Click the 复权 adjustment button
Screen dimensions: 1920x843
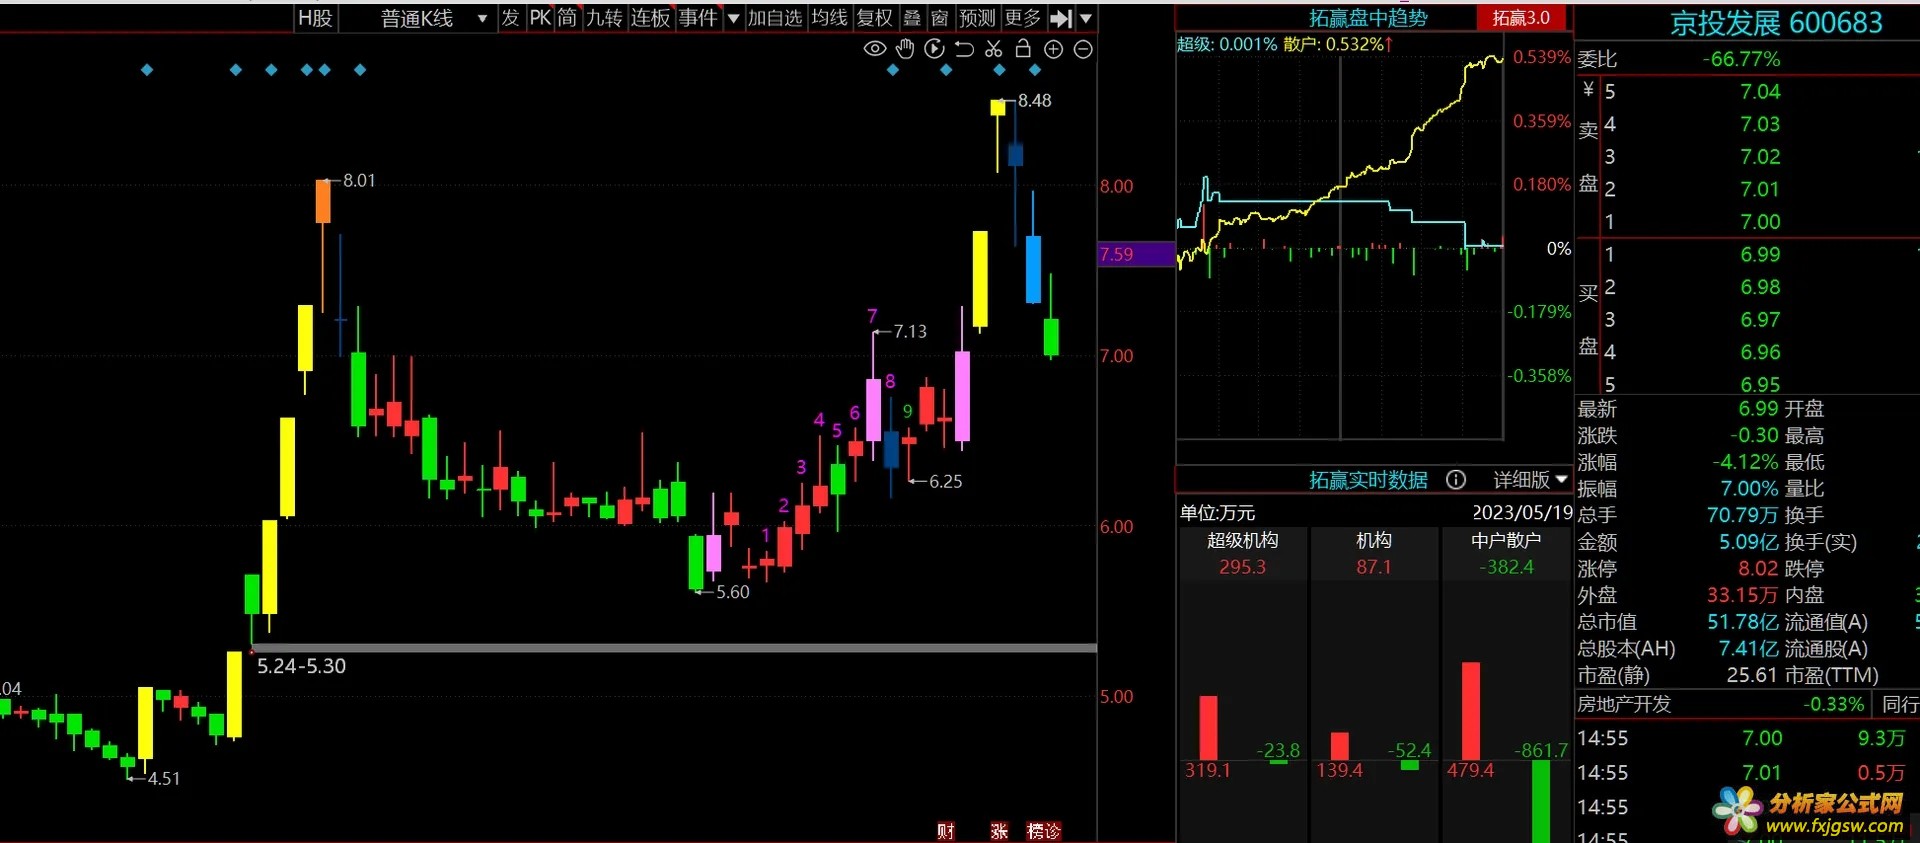click(x=875, y=18)
